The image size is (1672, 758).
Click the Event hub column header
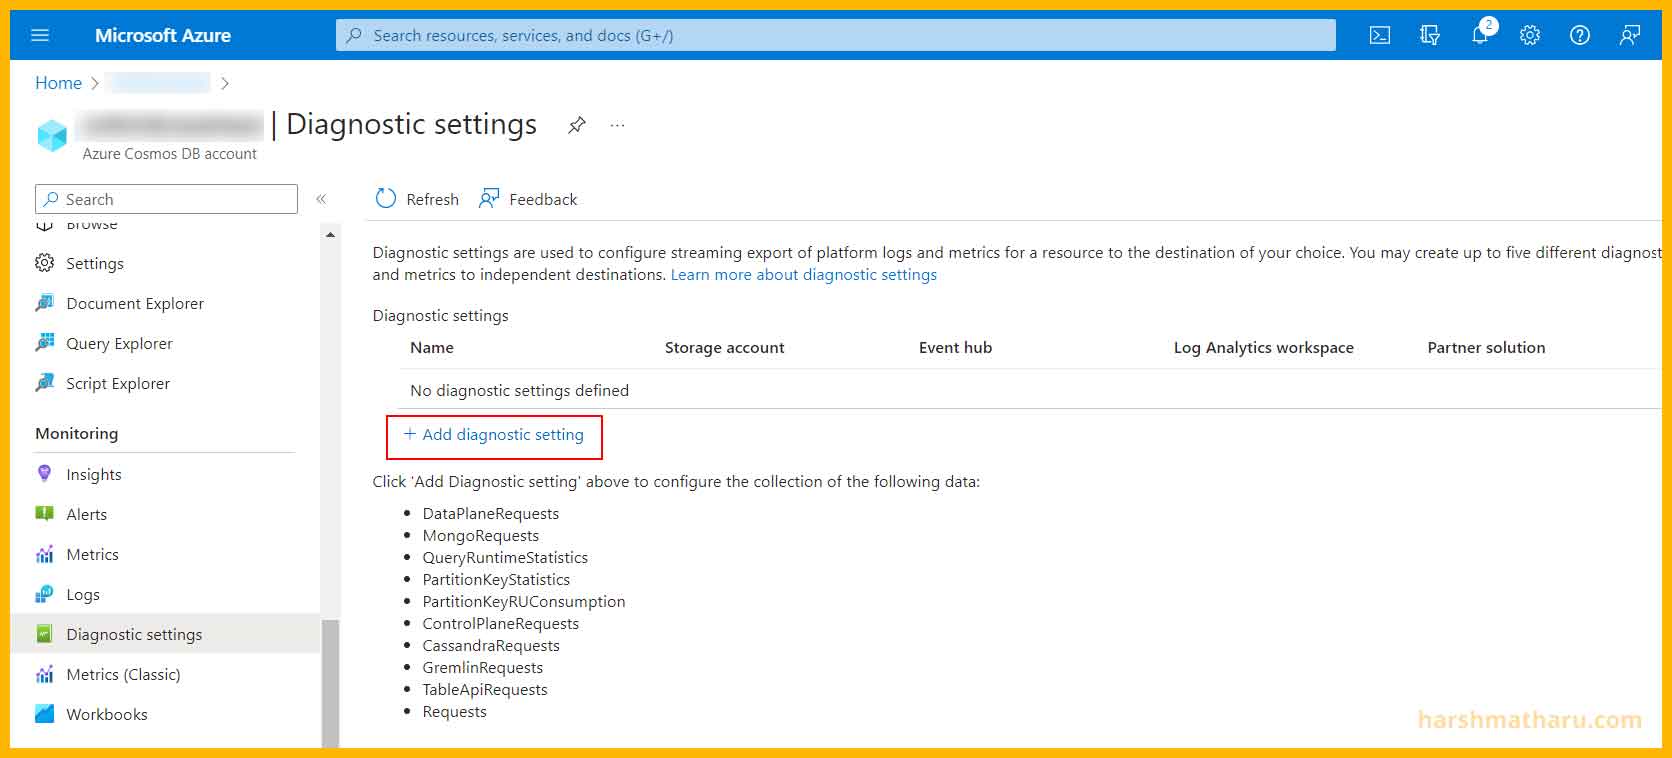pyautogui.click(x=955, y=347)
